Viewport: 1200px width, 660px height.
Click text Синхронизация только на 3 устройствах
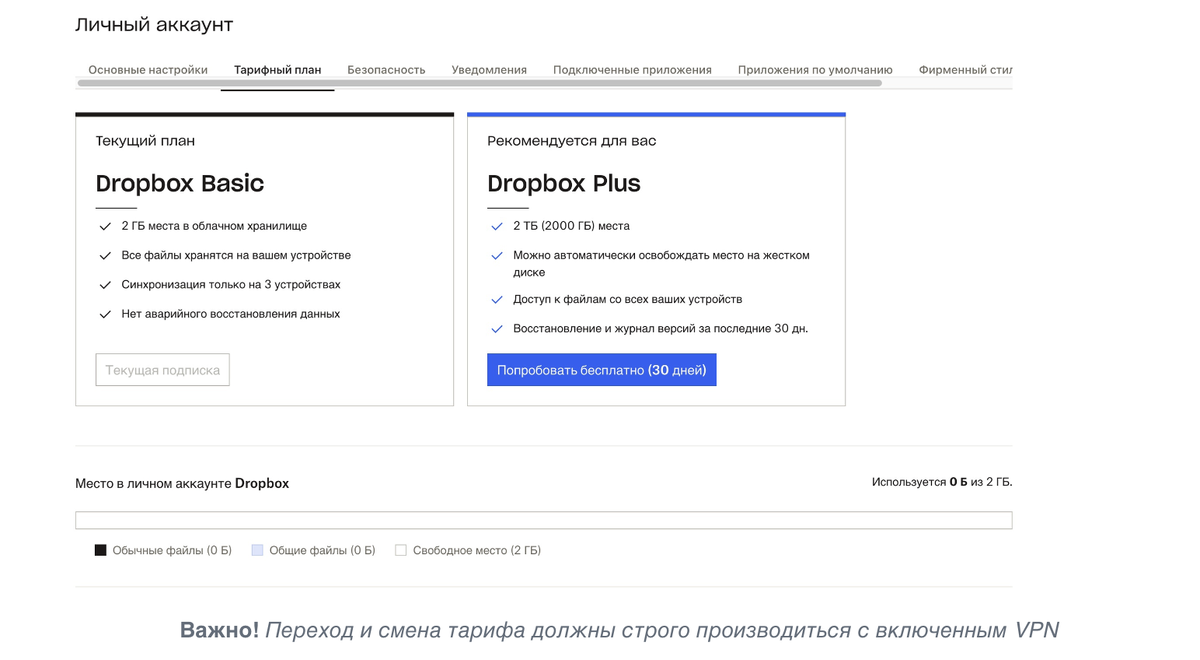pos(231,285)
